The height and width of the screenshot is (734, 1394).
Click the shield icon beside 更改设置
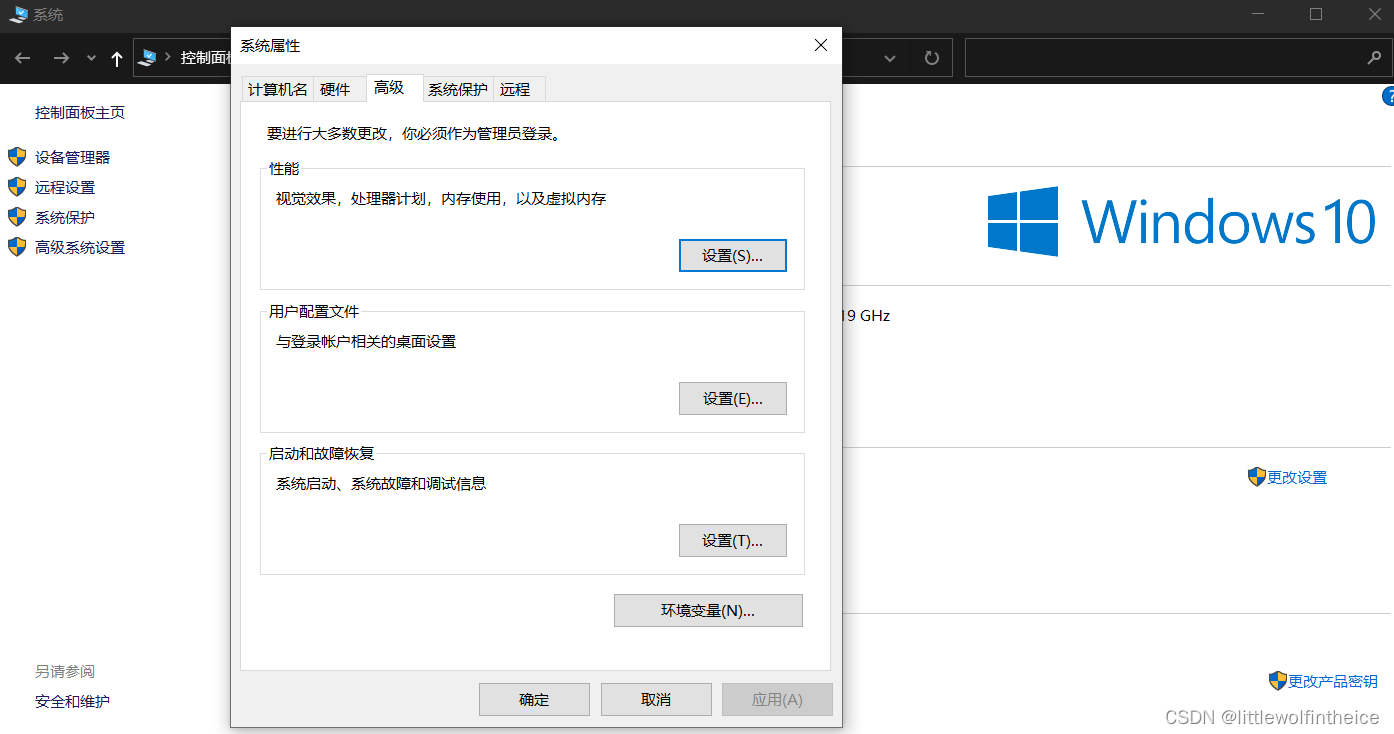click(1257, 477)
